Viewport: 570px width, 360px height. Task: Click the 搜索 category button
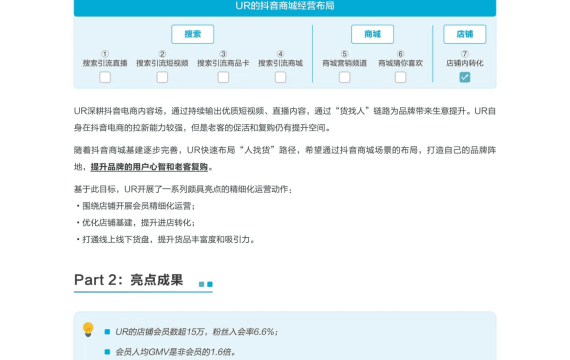[x=193, y=34]
